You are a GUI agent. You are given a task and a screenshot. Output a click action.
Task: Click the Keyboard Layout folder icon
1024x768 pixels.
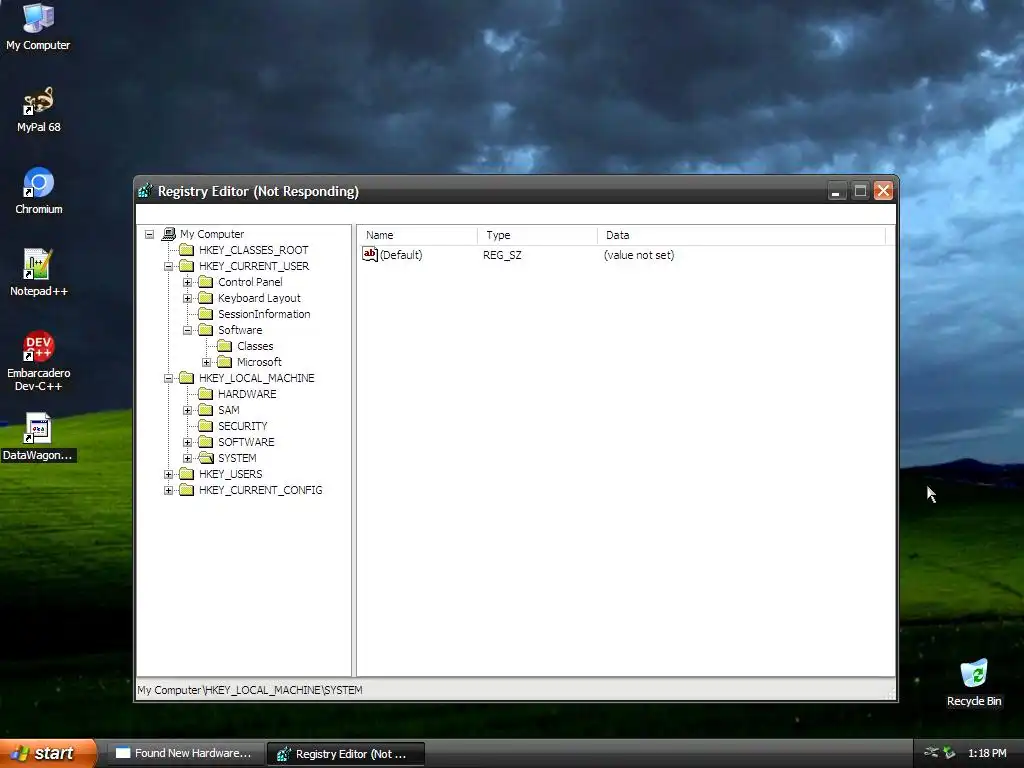[x=206, y=298]
